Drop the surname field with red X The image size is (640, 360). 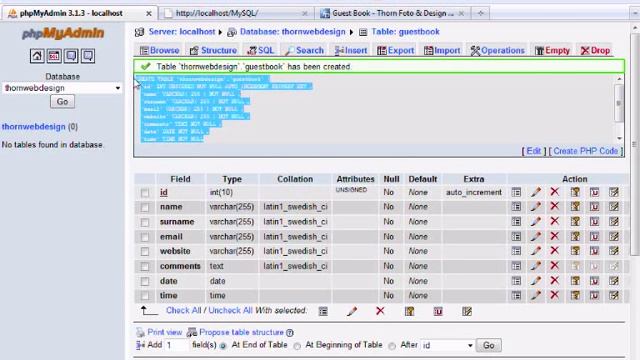pos(554,222)
